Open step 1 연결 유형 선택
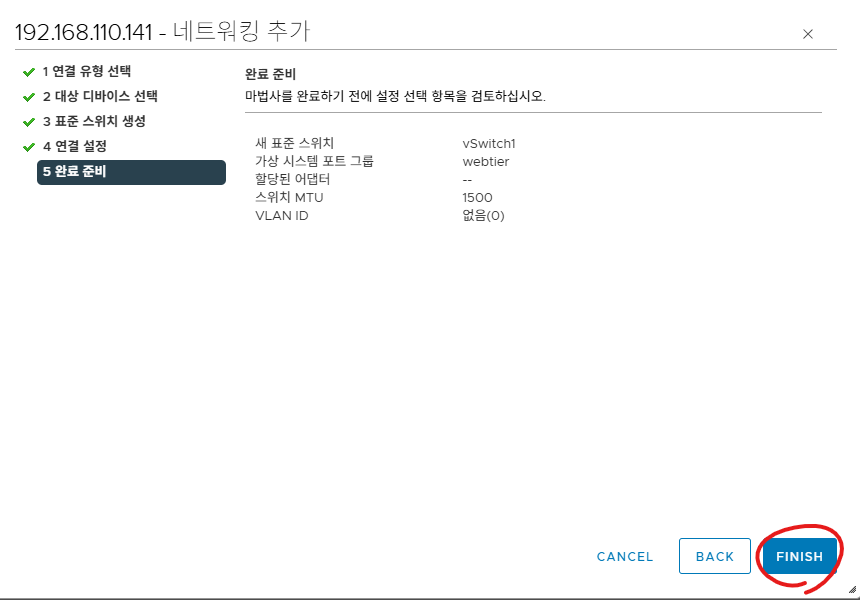The height and width of the screenshot is (600, 860). [x=87, y=71]
